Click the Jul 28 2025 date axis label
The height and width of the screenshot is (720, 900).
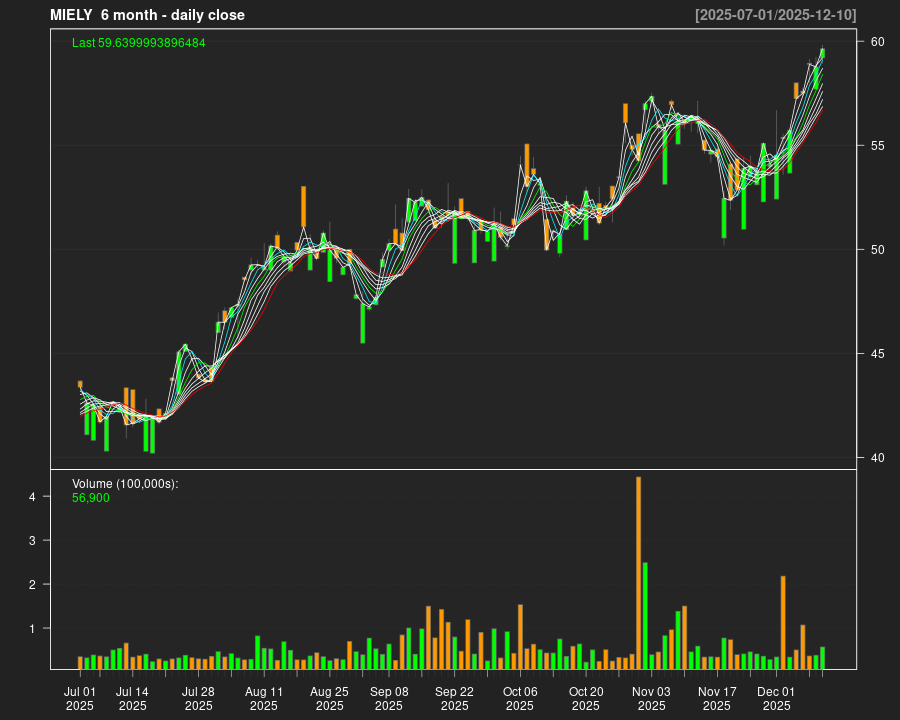point(198,698)
